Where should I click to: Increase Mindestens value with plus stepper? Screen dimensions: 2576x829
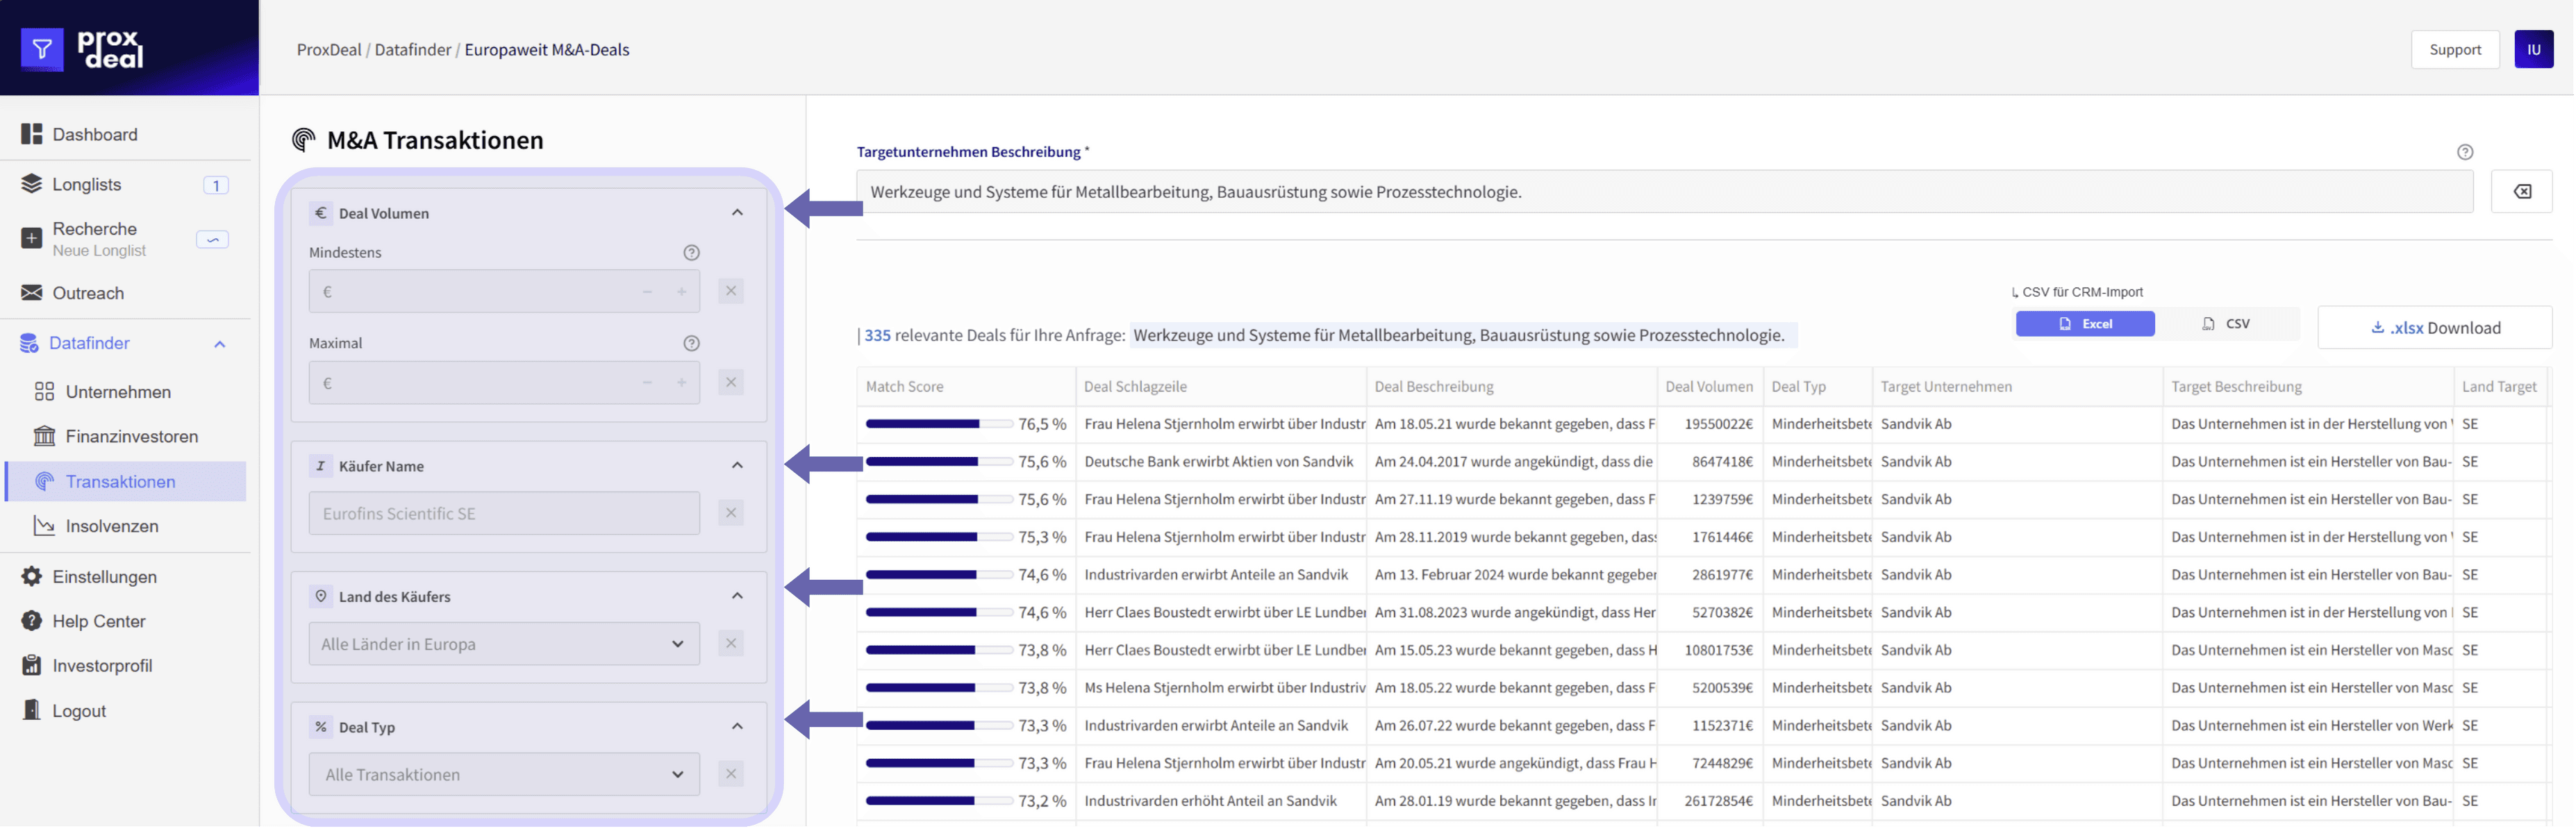click(x=682, y=292)
